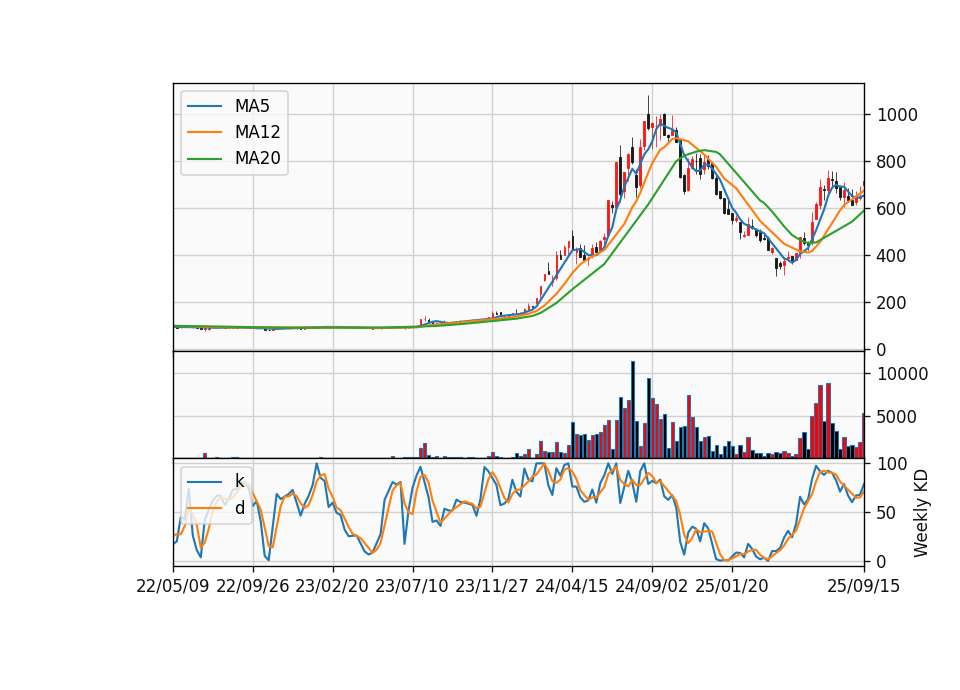Click the green MA20 legend line sample

[204, 159]
